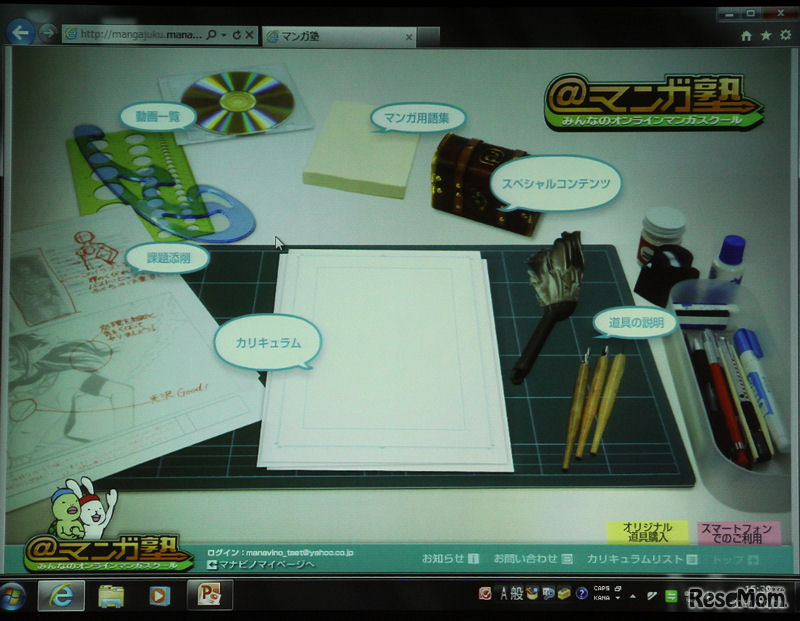Click the green circle template ruler
Screen dimensions: 800x621
pos(138,185)
